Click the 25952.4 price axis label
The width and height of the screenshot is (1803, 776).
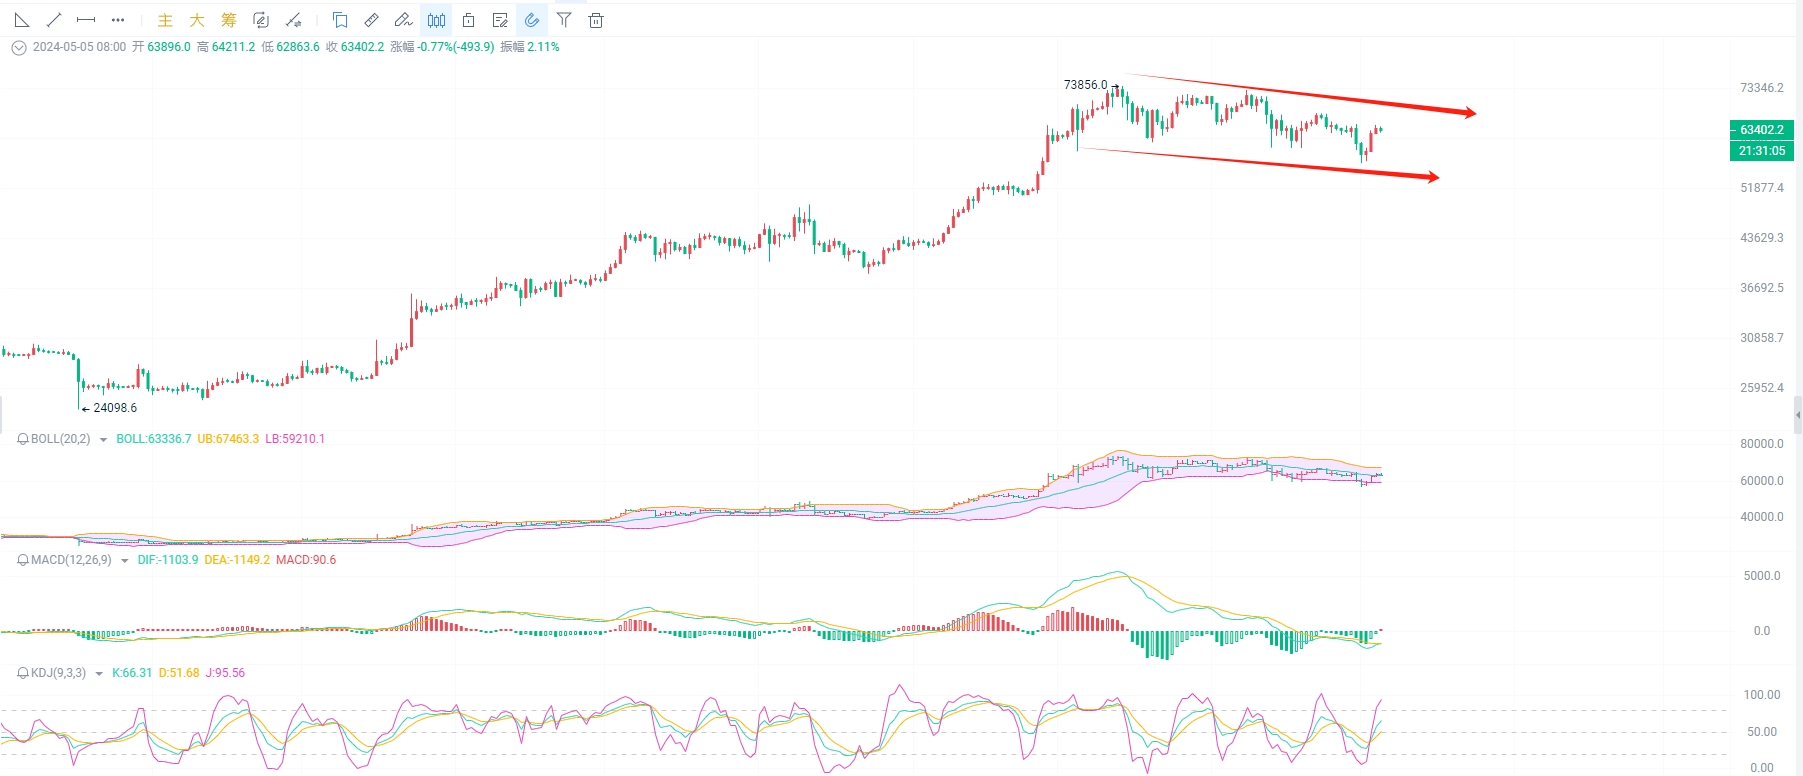pyautogui.click(x=1762, y=388)
